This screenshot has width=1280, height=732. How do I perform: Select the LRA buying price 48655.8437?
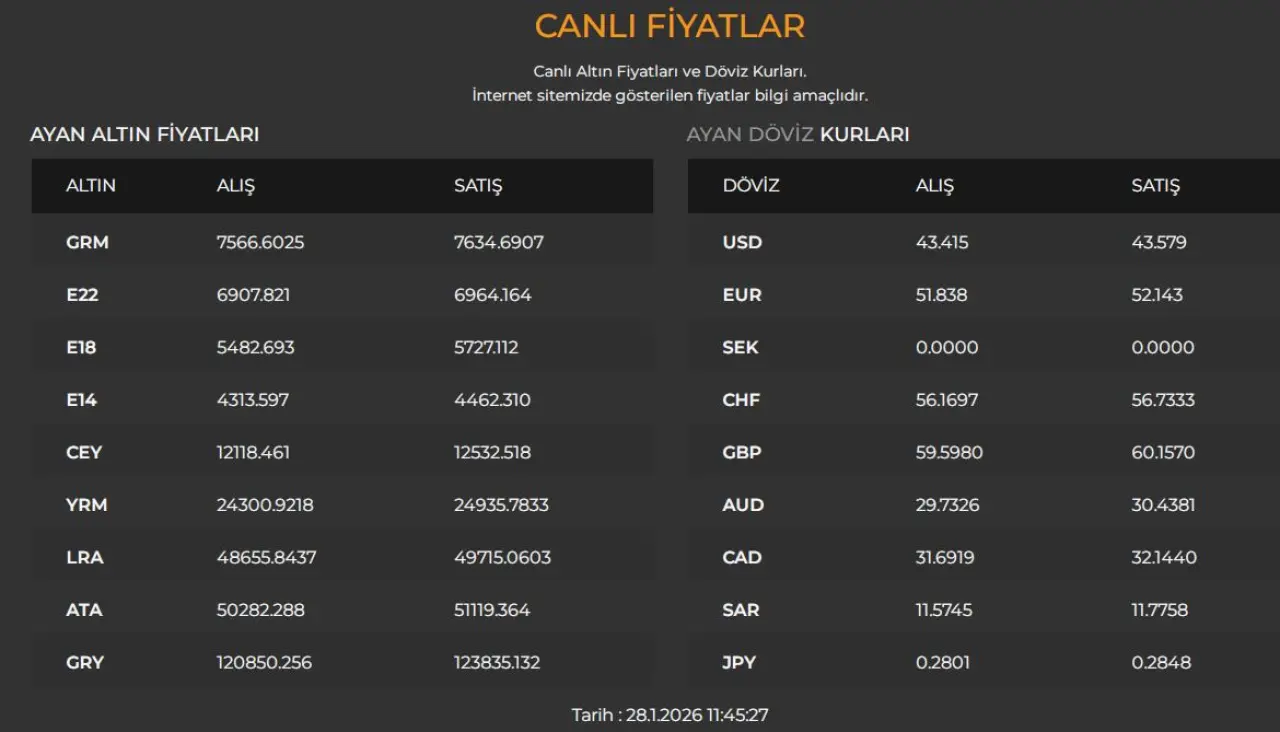coord(266,558)
